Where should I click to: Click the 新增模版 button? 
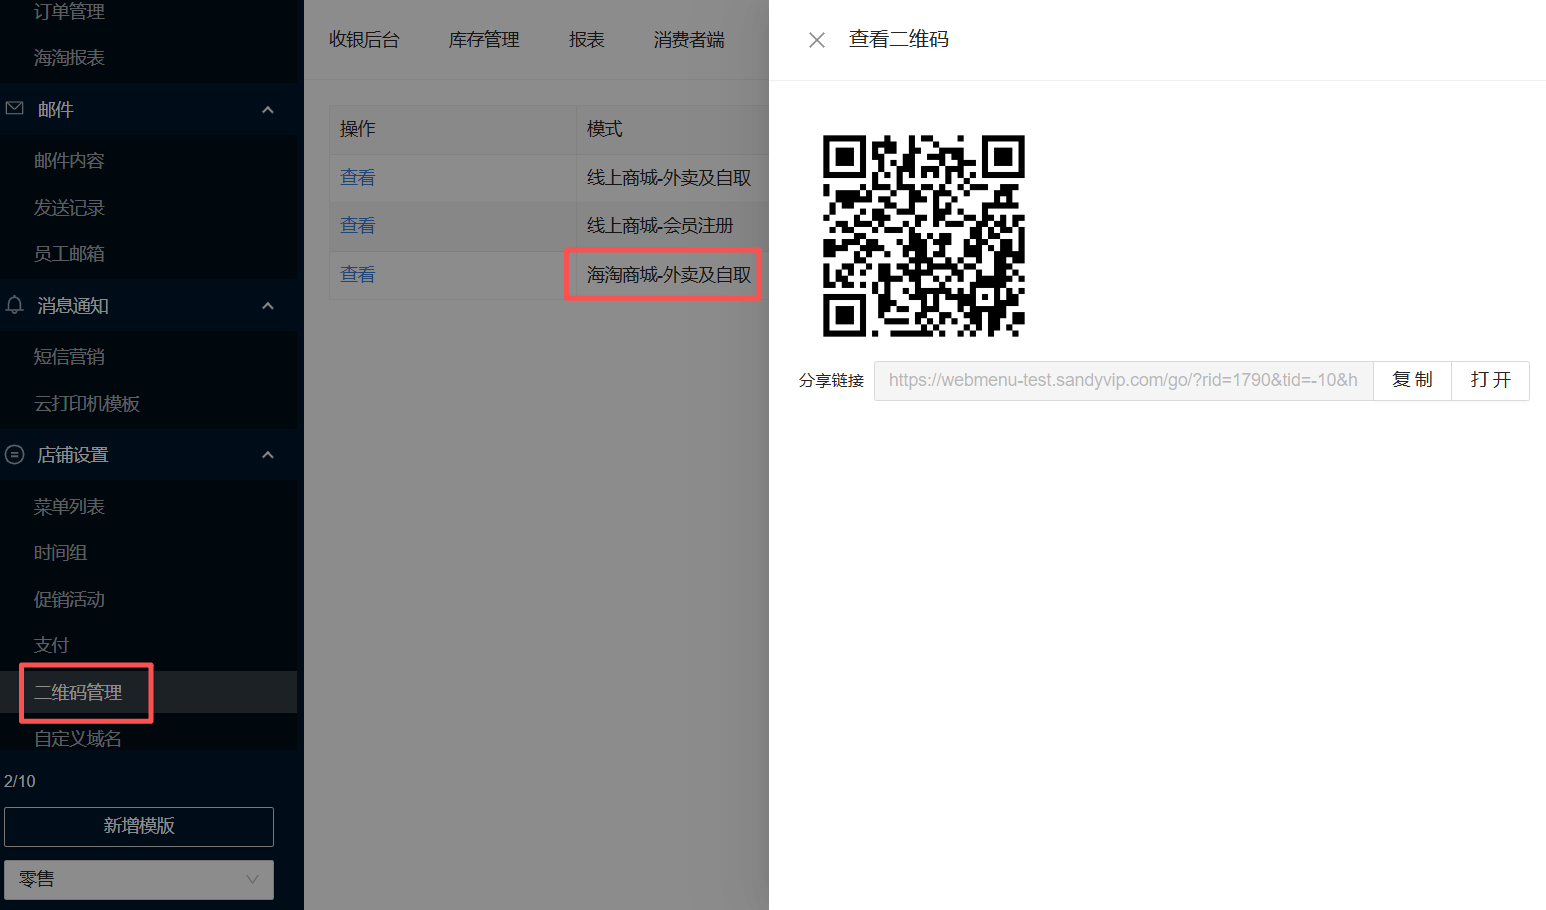[139, 826]
